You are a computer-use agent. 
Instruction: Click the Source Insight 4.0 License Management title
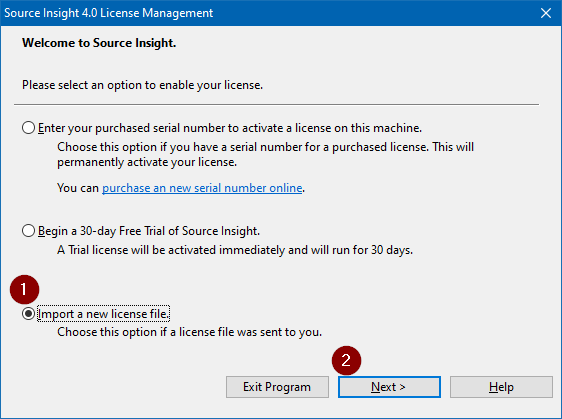pos(109,13)
